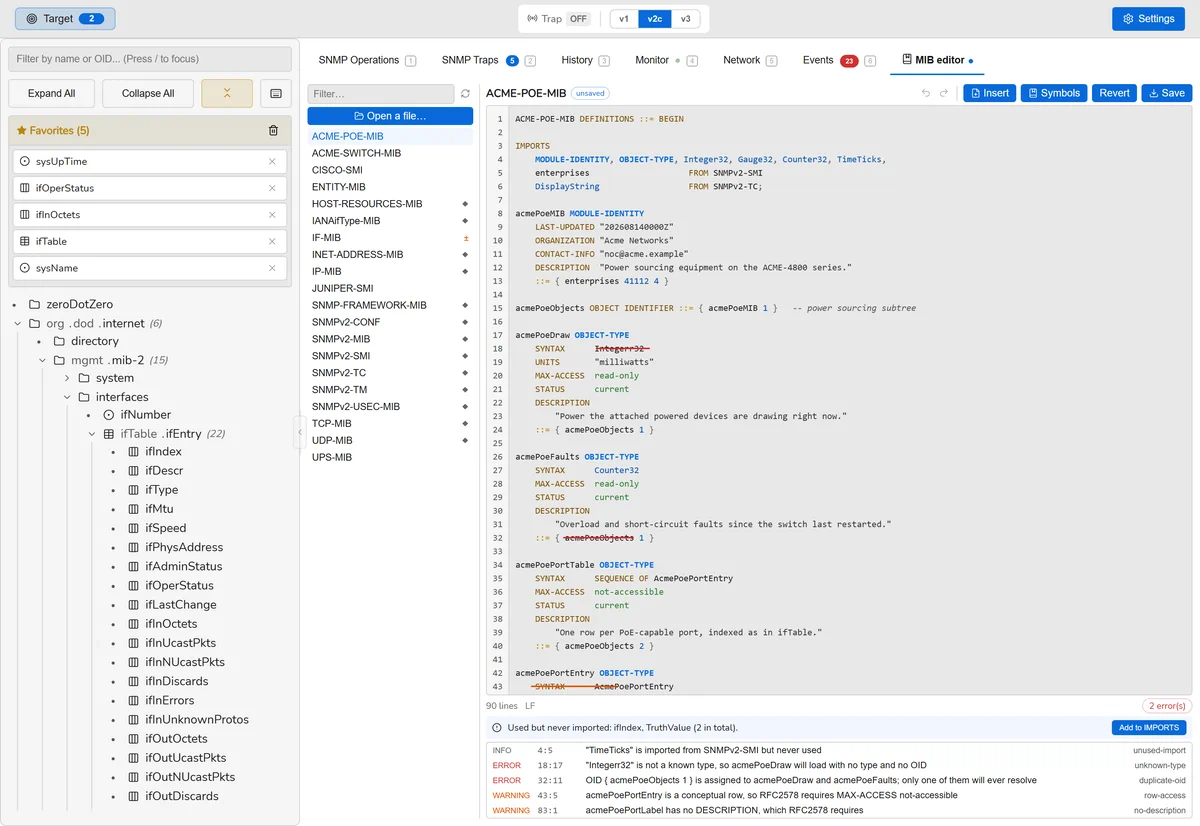
Task: Undo the last editor change
Action: pos(926,93)
